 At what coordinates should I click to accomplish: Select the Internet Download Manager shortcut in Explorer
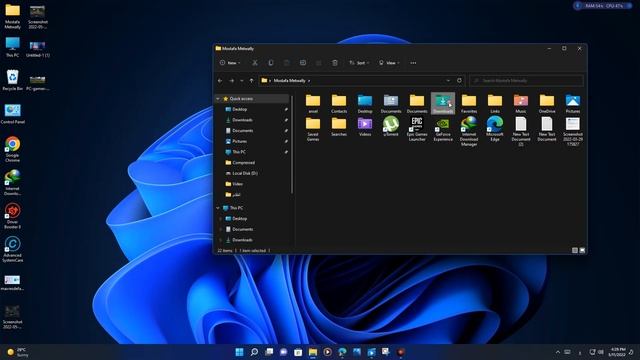click(469, 131)
